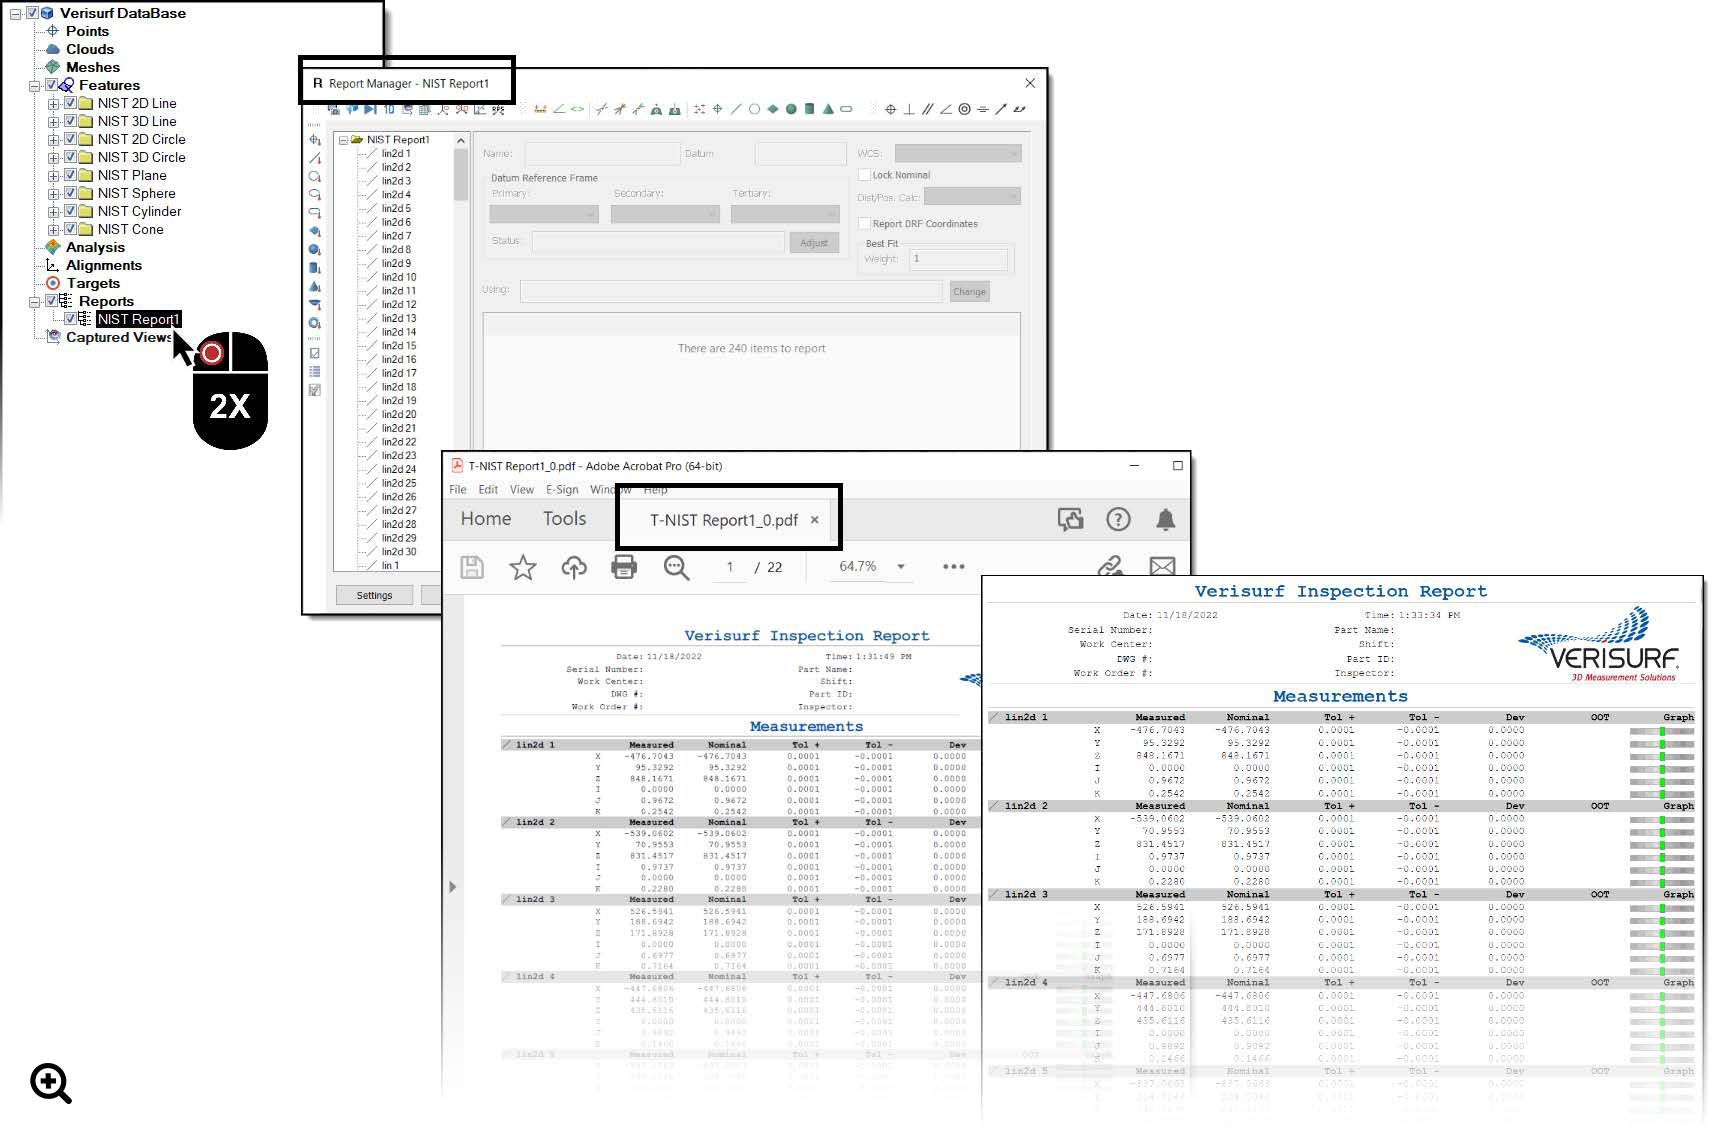Screen dimensions: 1712x1128
Task: Toggle the NIST Sphere checkbox
Action: tap(70, 193)
